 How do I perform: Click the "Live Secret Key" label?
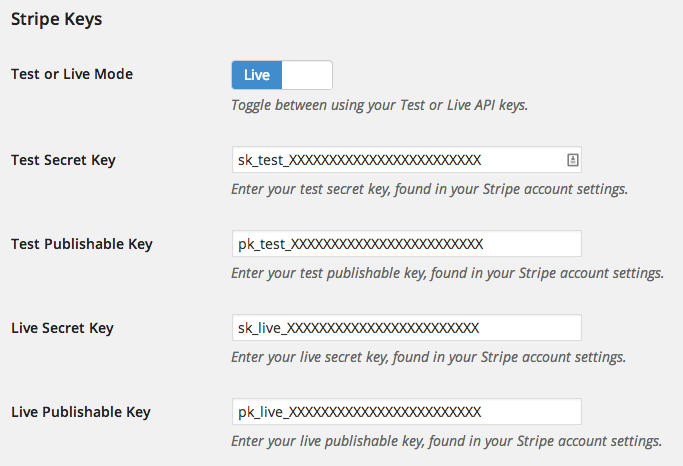[x=62, y=328]
